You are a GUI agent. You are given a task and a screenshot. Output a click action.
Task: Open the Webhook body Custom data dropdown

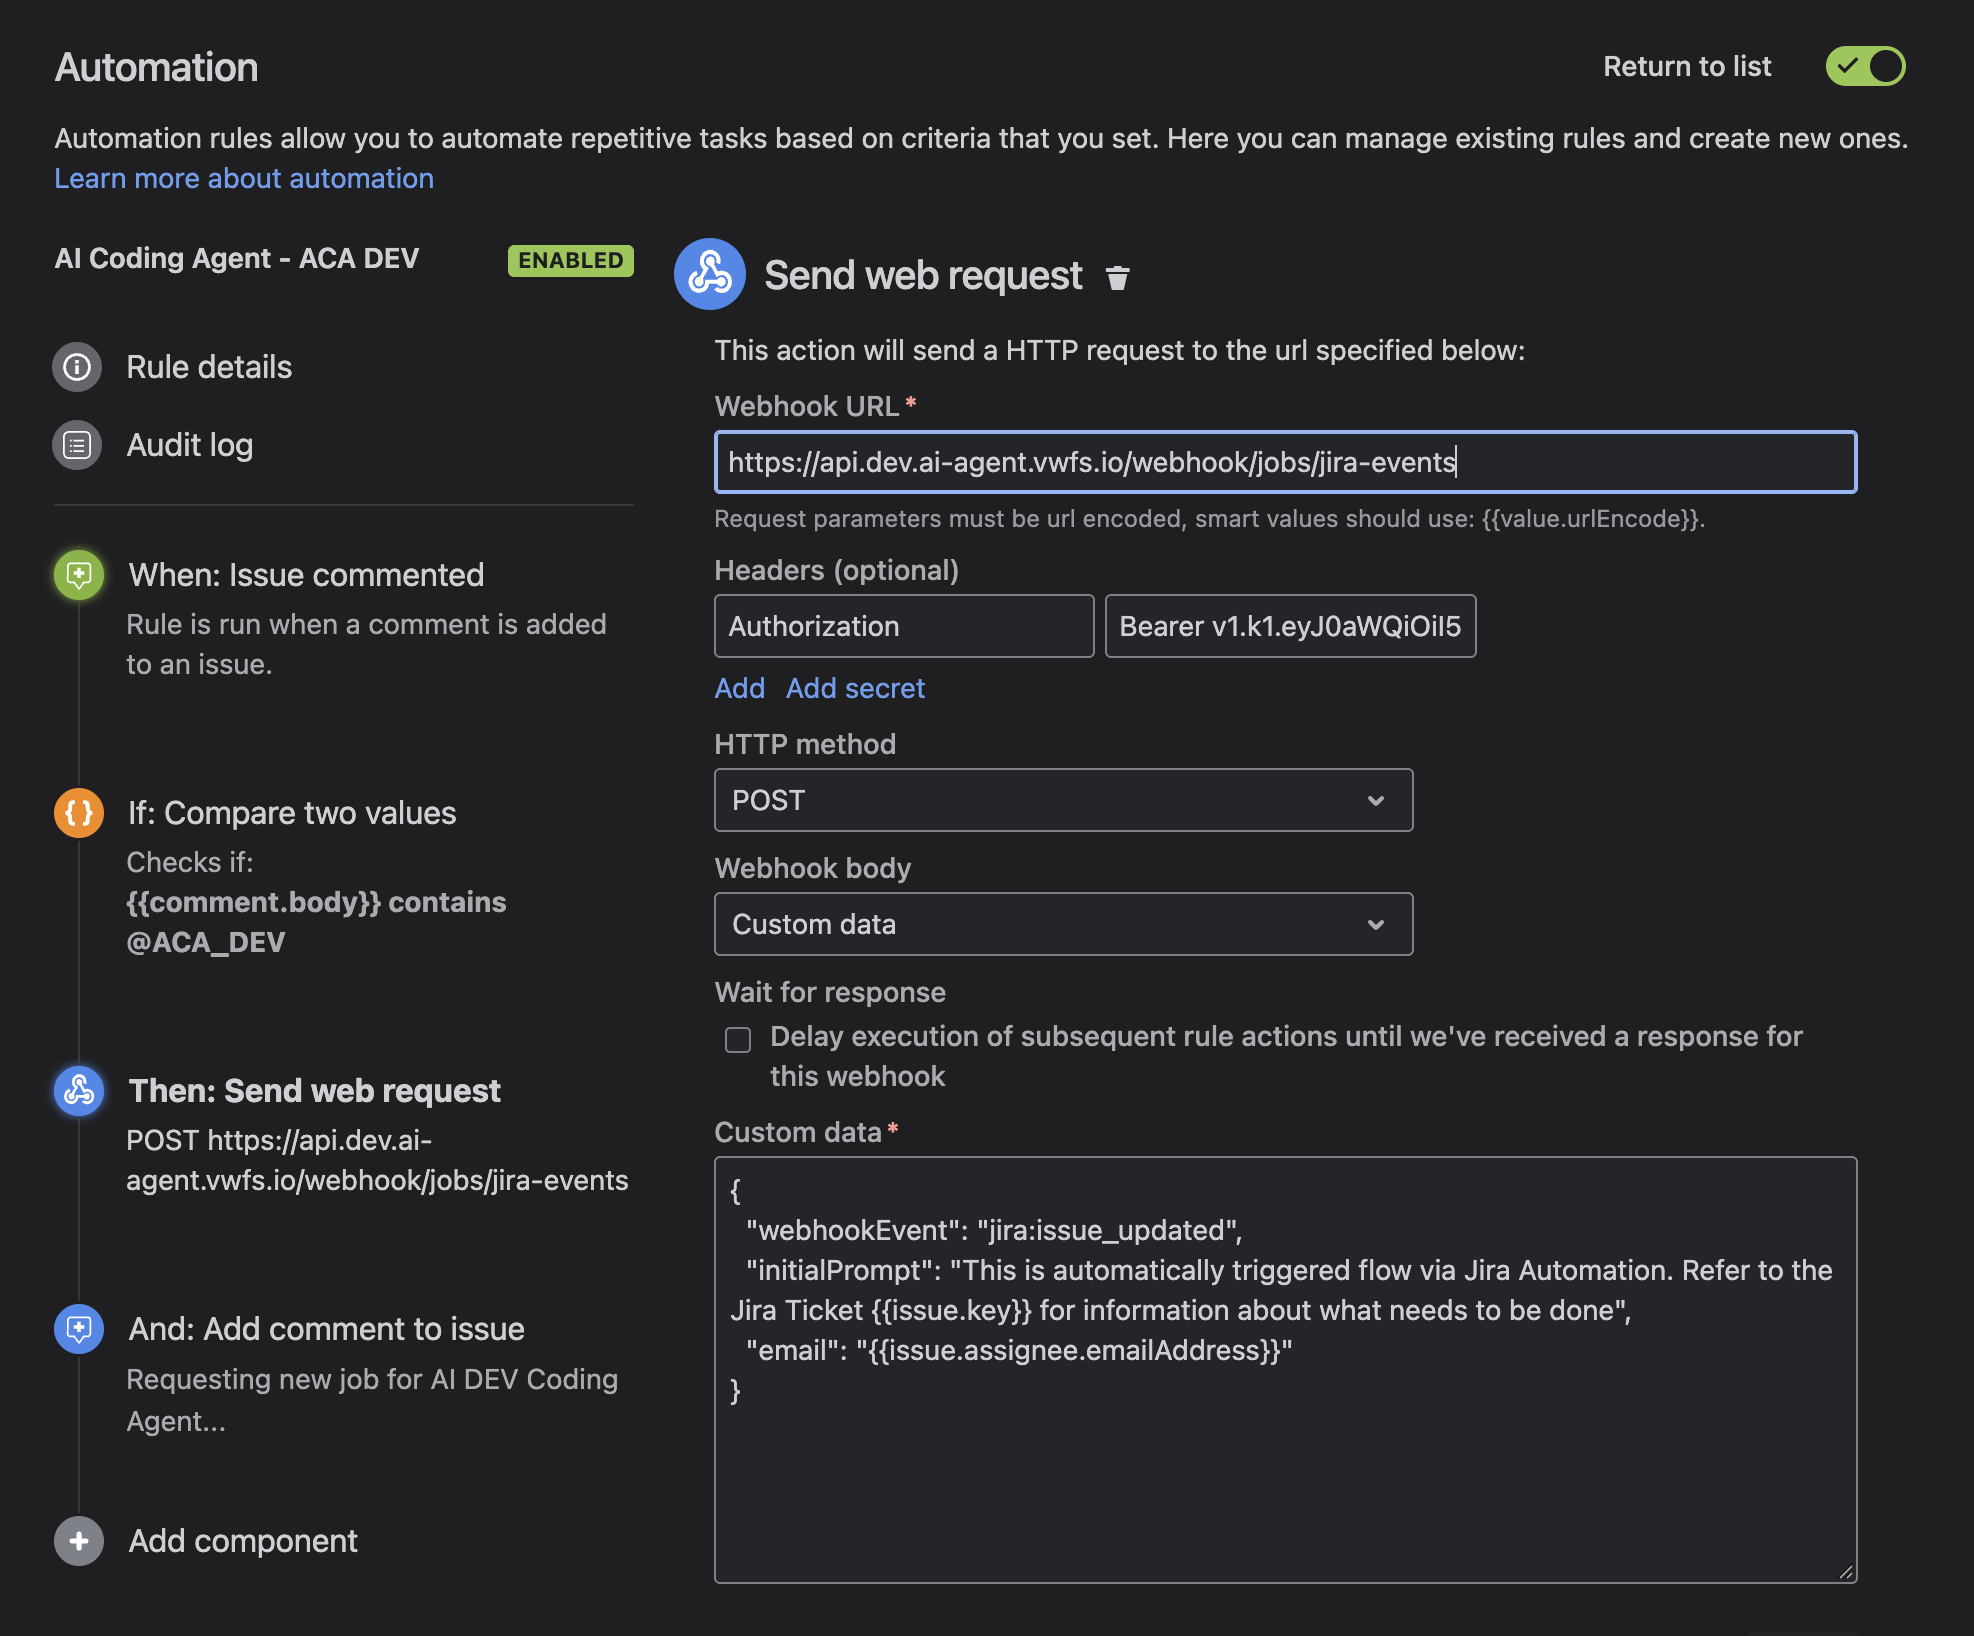(1063, 924)
